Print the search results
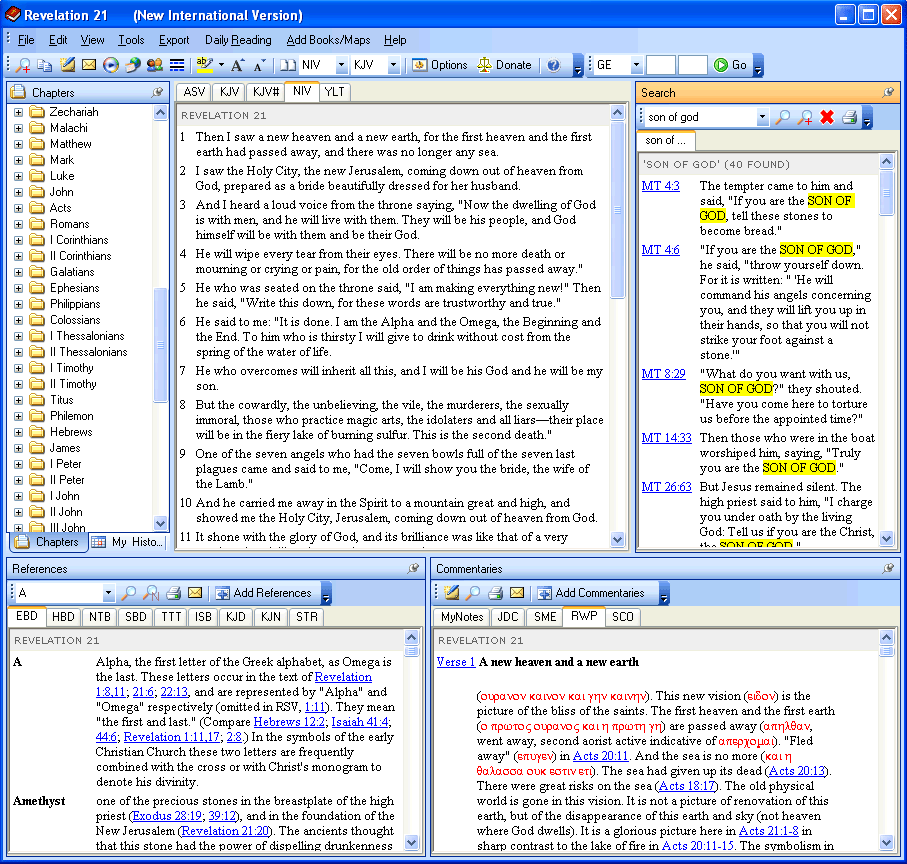 coord(848,117)
